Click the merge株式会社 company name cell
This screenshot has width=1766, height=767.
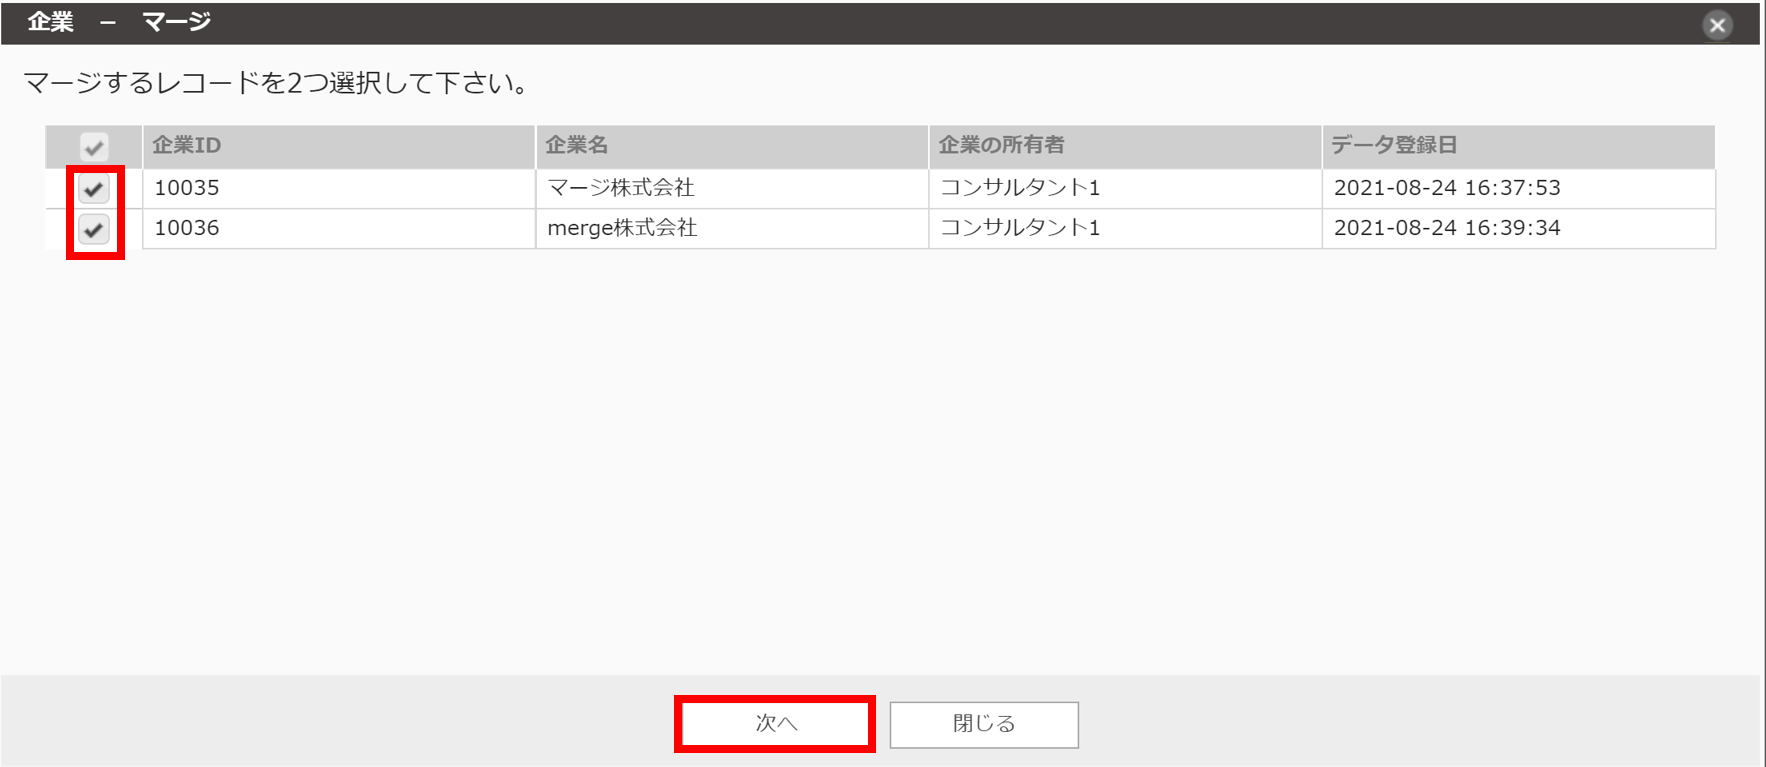pyautogui.click(x=622, y=228)
